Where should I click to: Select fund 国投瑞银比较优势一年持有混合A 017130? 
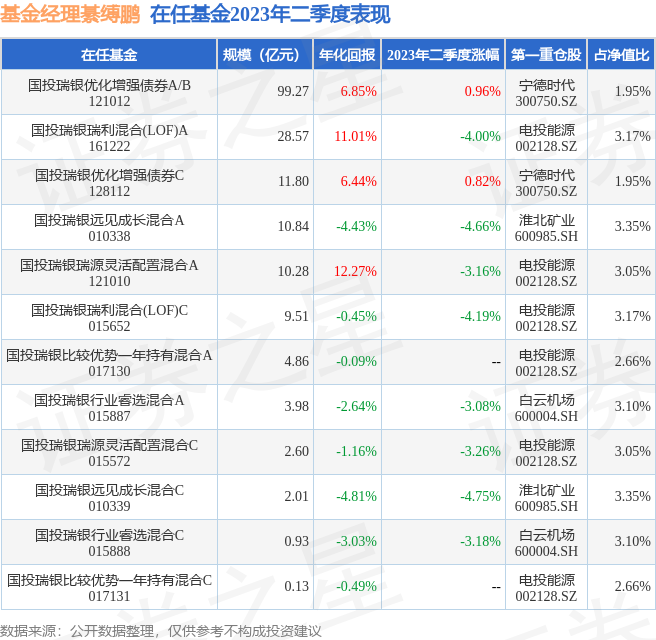[109, 363]
